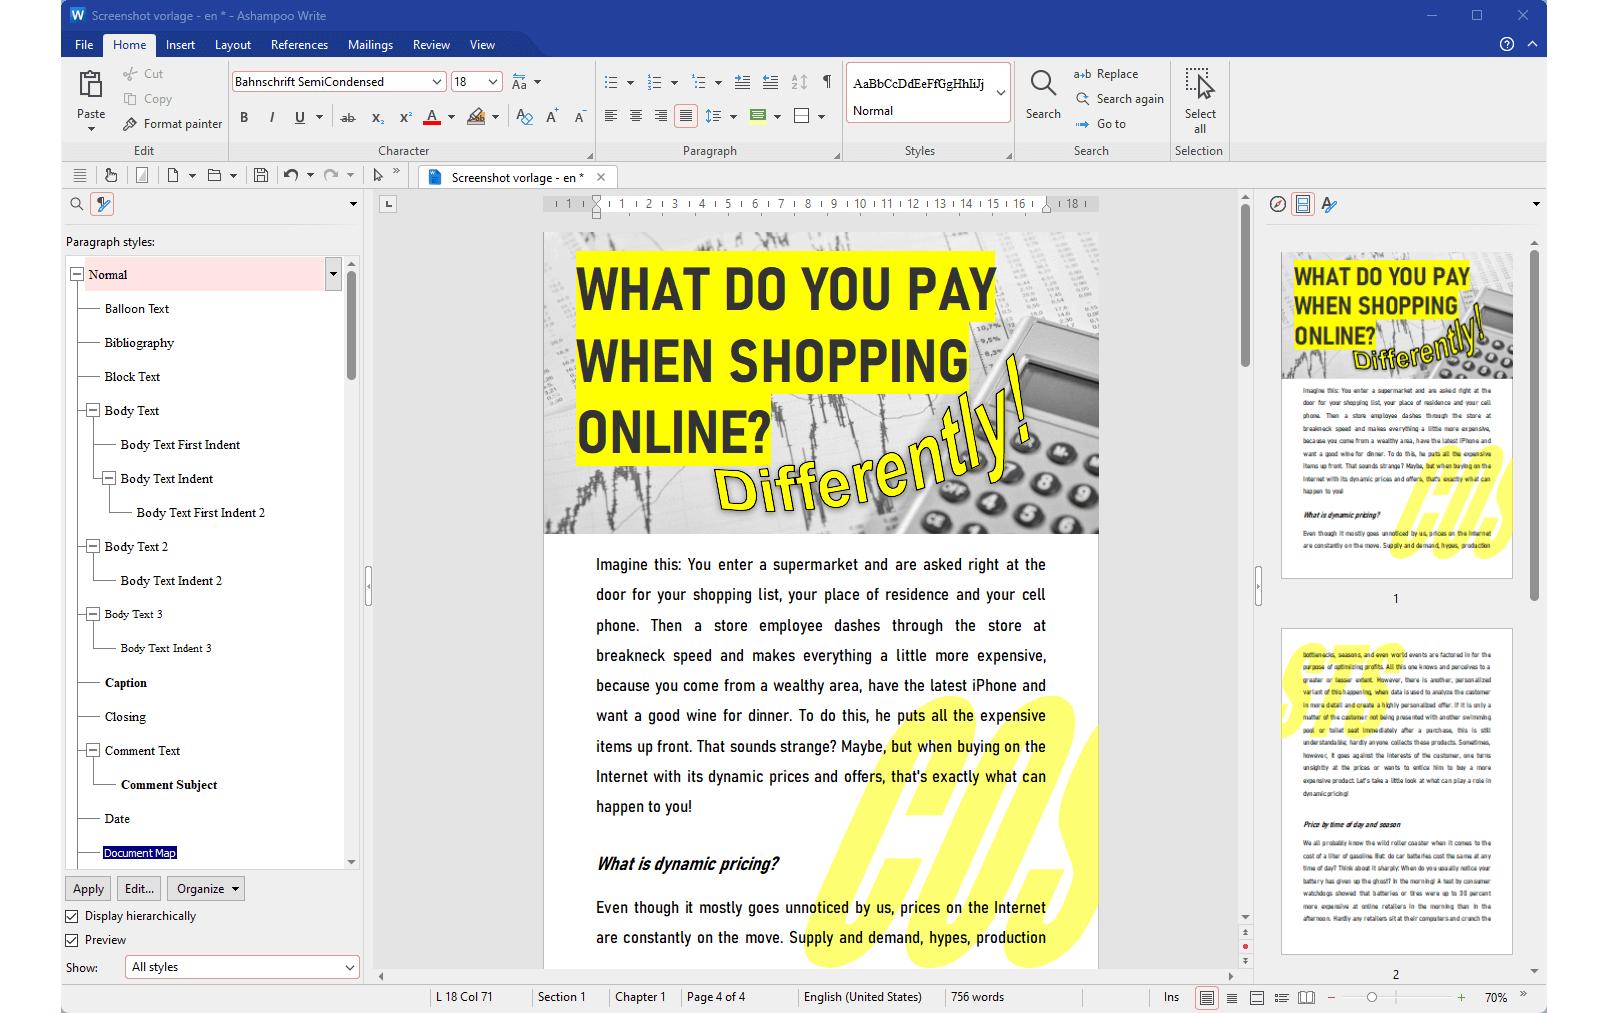
Task: Collapse the Body Text style tree node
Action: tap(93, 411)
